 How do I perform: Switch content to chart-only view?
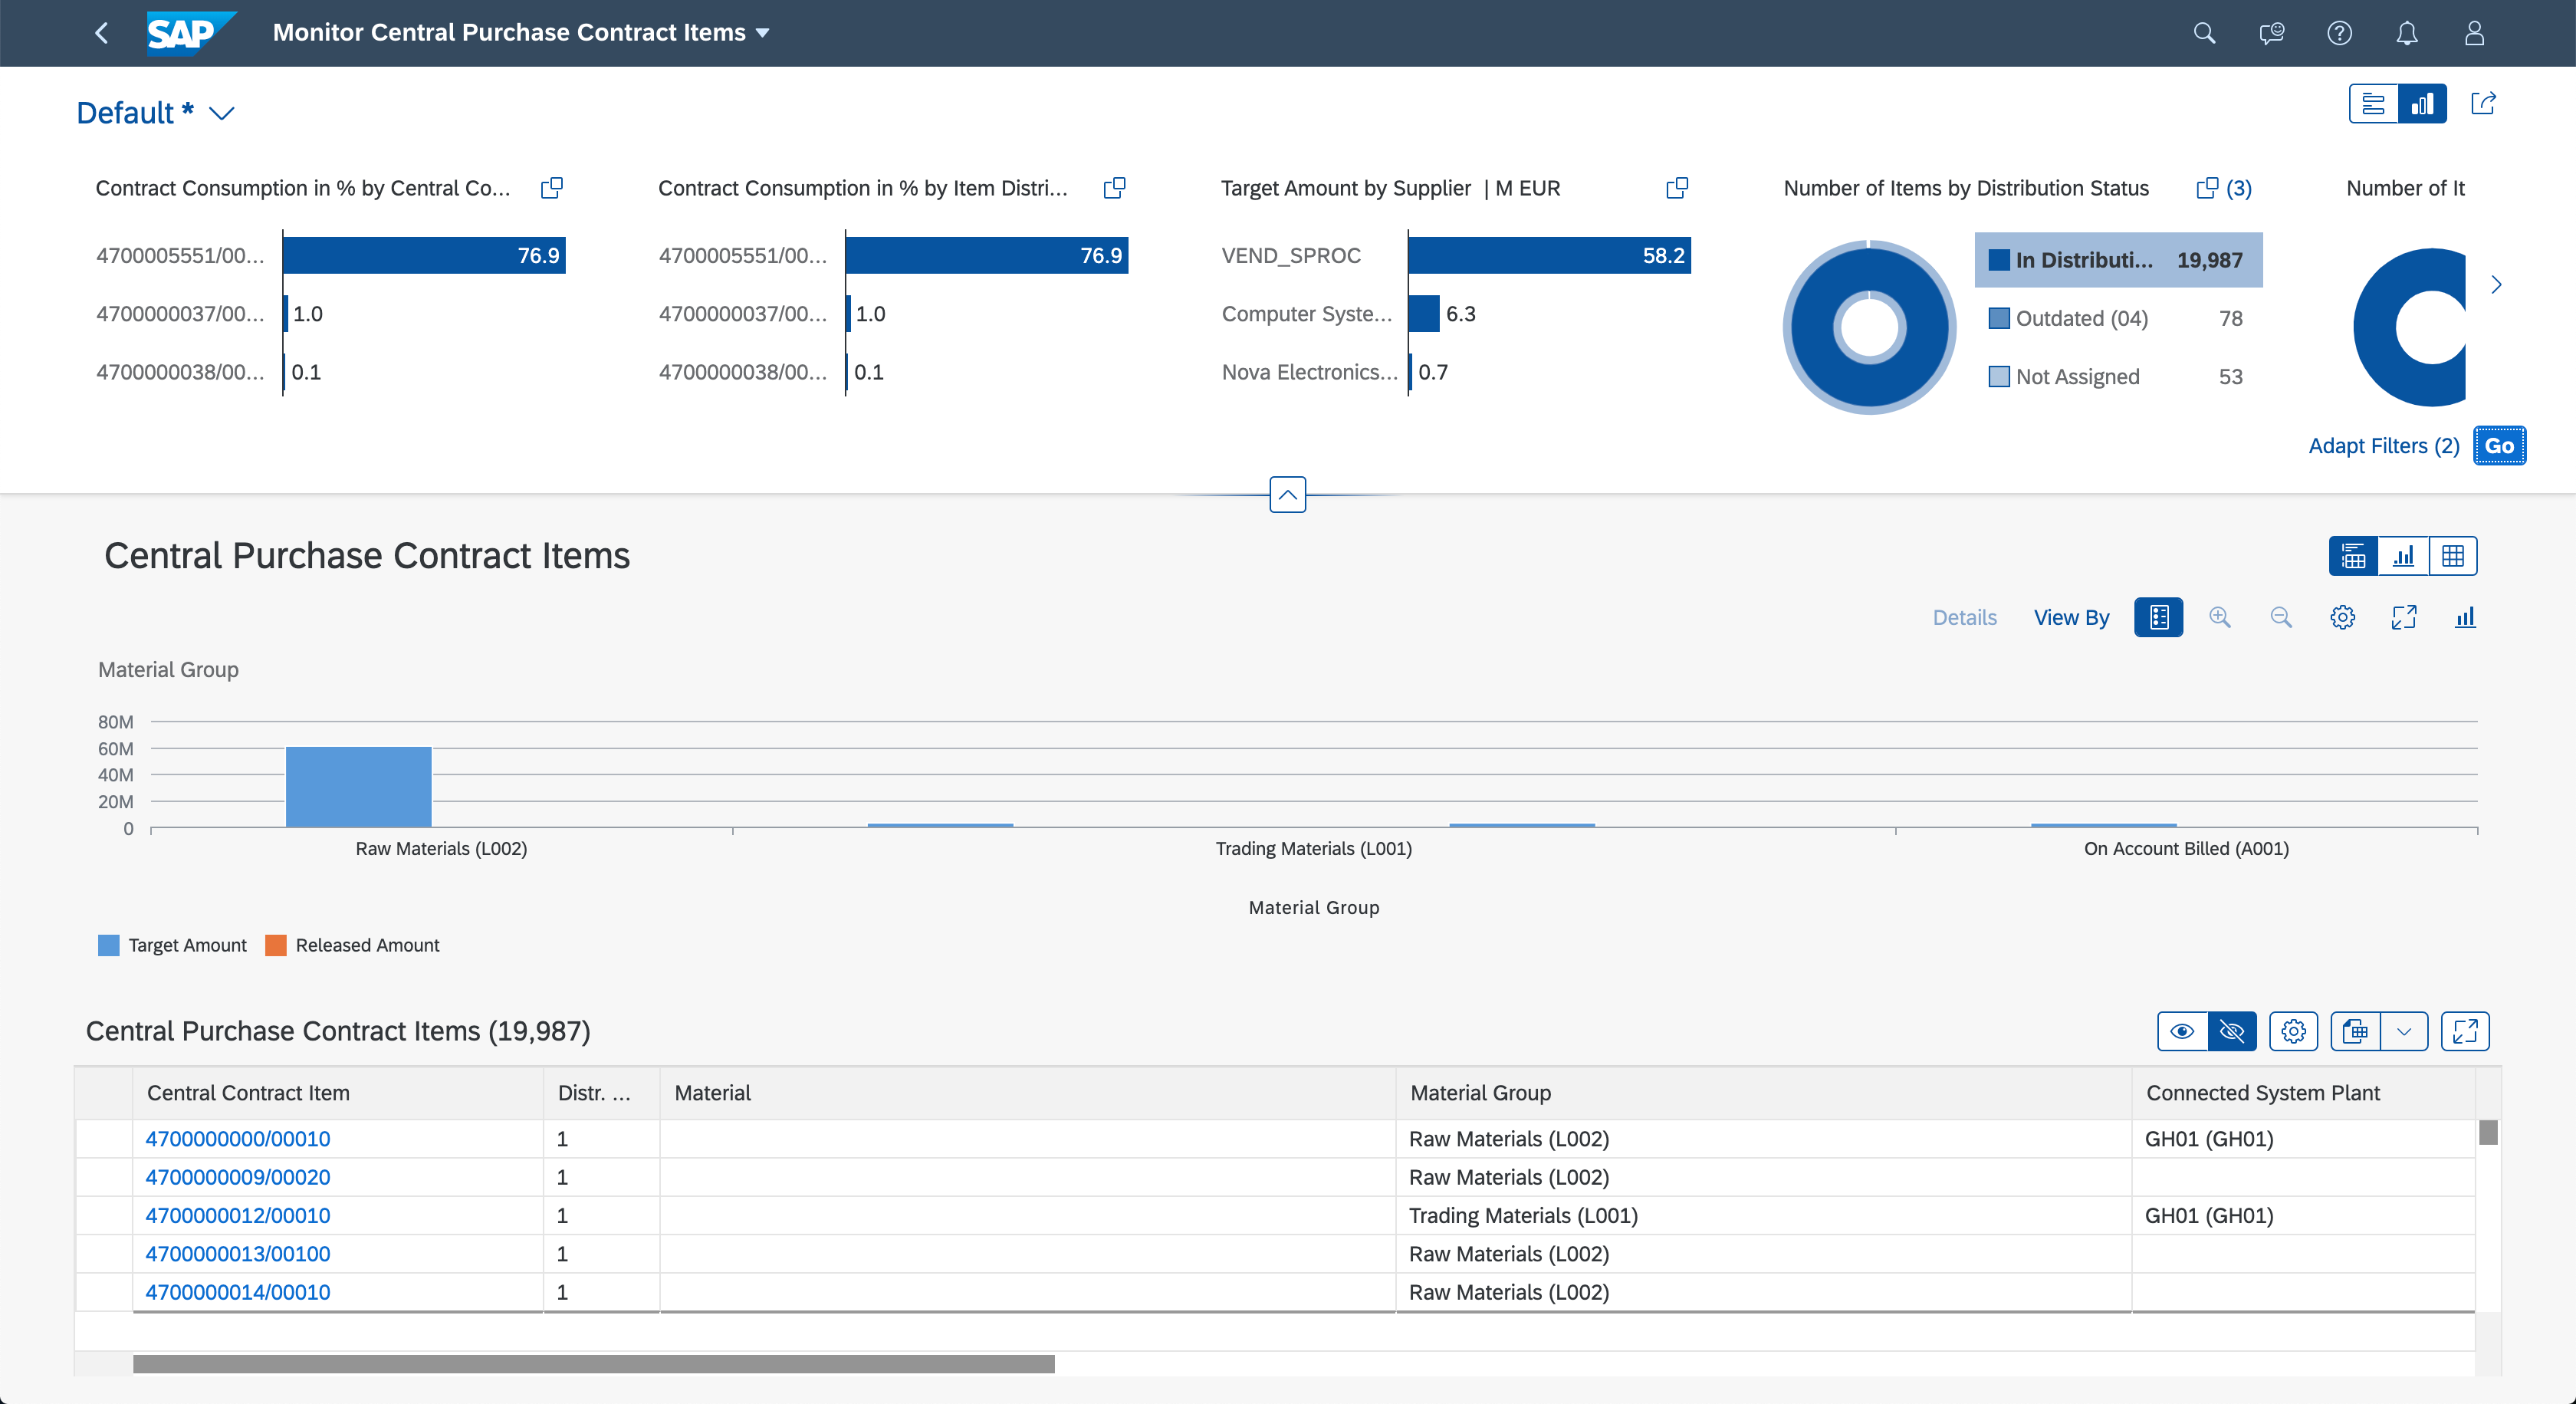tap(2403, 556)
